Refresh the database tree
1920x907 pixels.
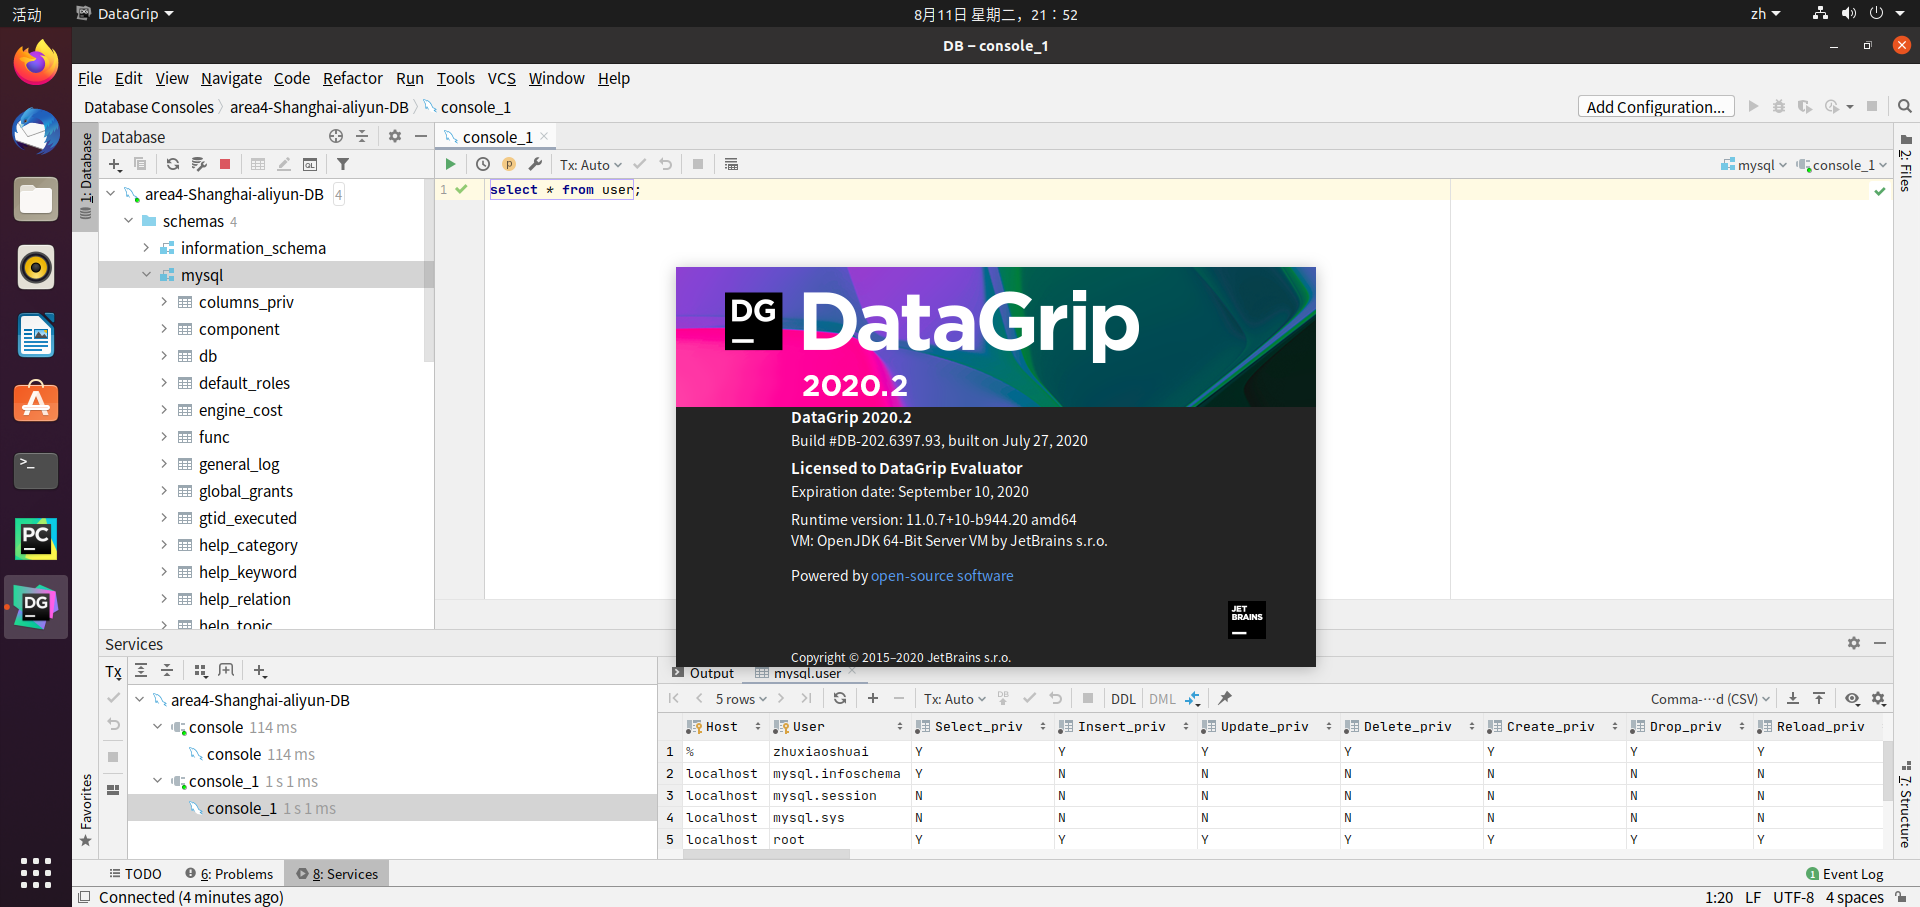(173, 164)
